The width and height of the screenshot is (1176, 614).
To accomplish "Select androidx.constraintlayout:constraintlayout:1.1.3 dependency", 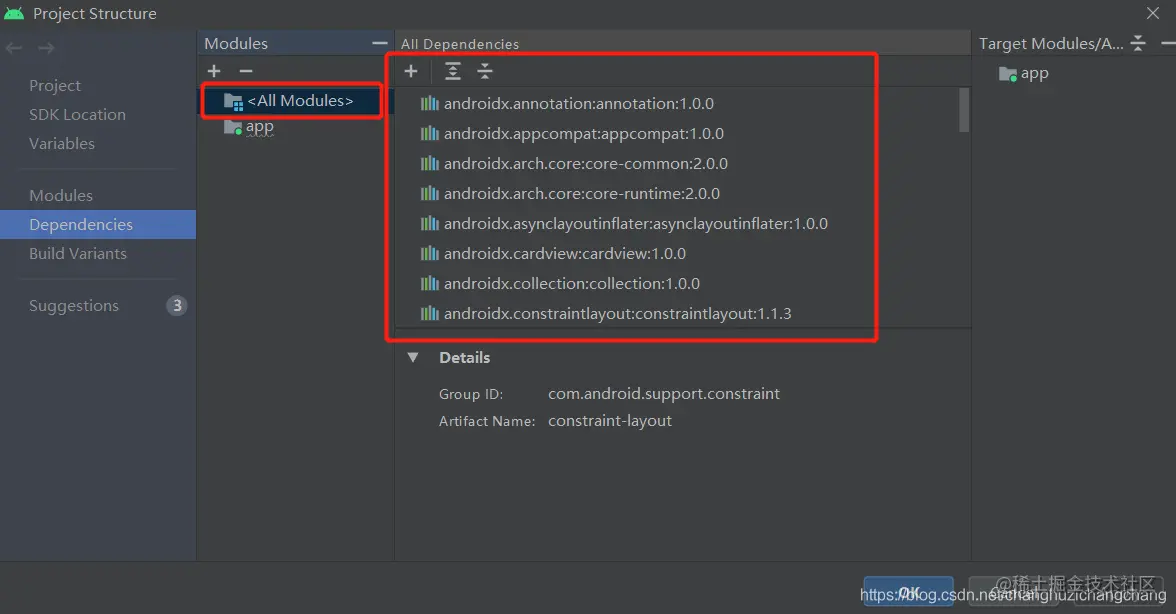I will click(617, 313).
